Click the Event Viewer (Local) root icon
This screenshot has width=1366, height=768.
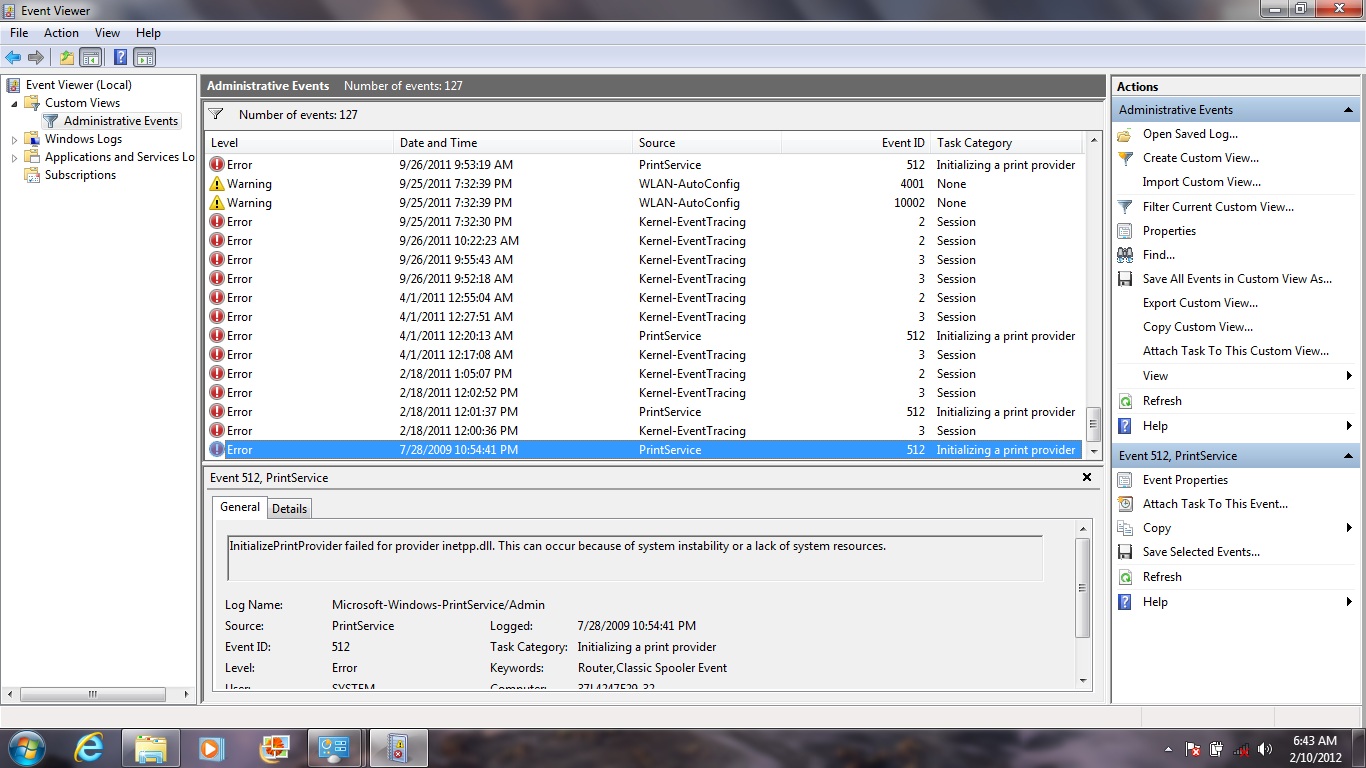(x=13, y=85)
